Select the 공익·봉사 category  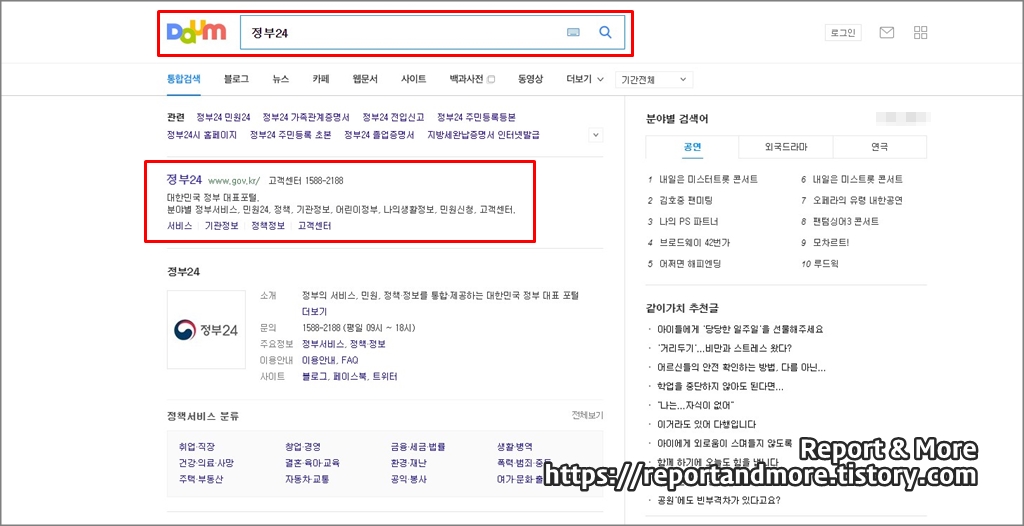[x=409, y=480]
